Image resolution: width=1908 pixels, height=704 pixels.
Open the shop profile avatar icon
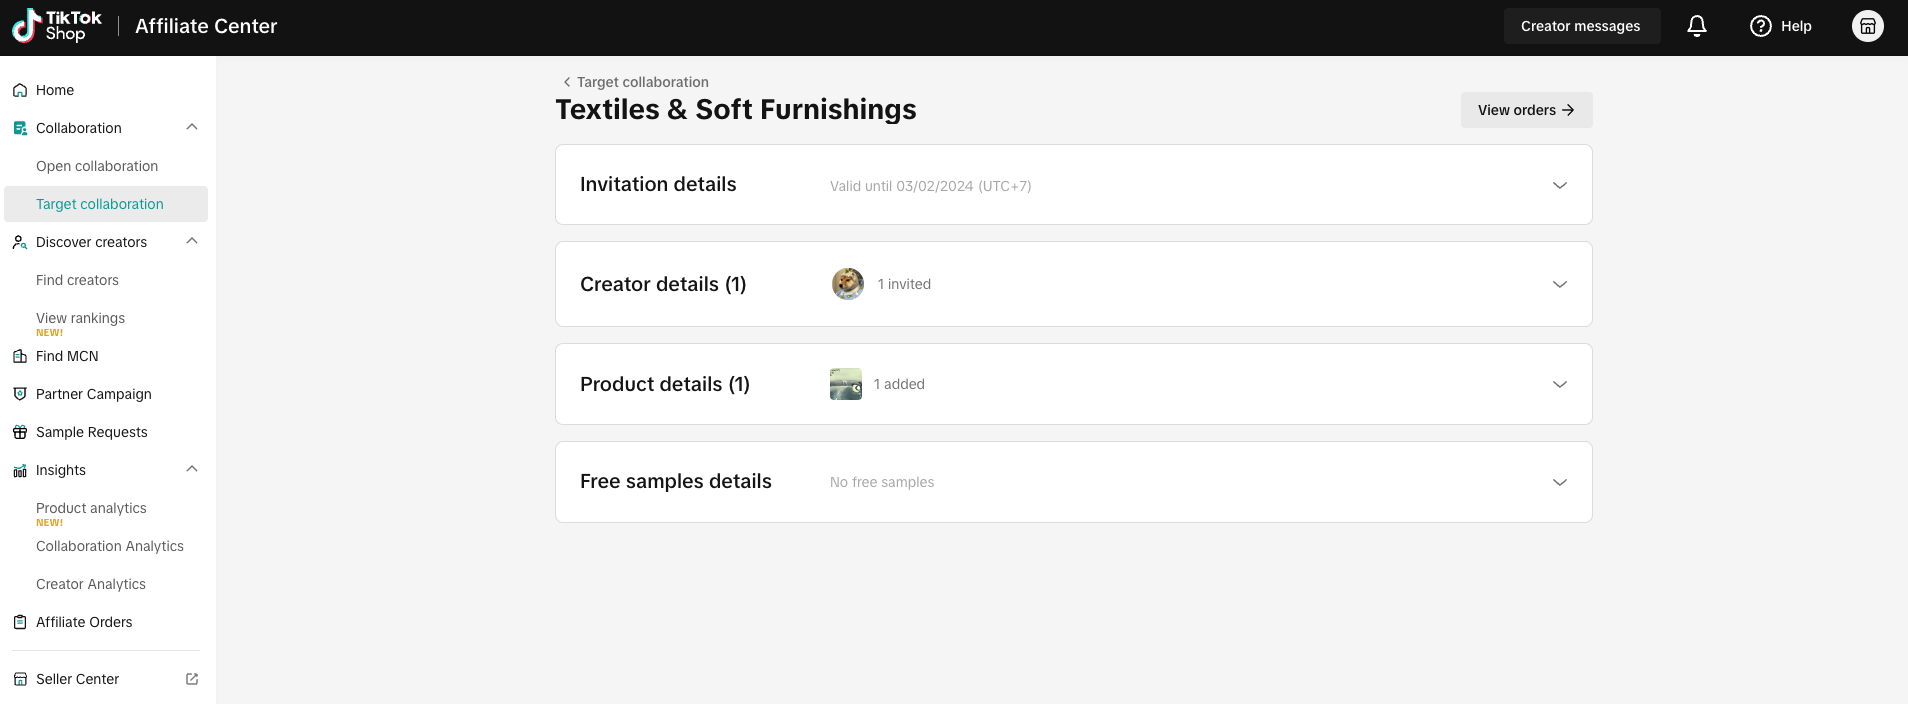click(x=1868, y=26)
